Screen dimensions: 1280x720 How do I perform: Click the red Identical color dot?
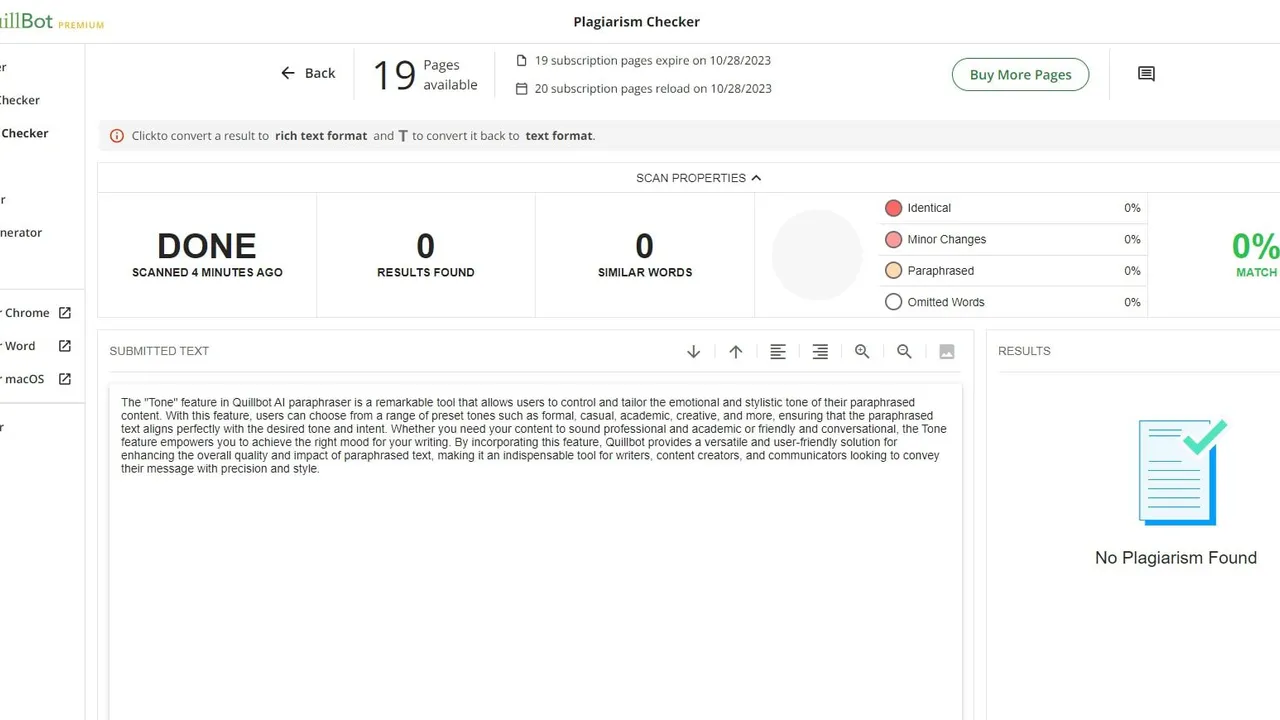[893, 208]
